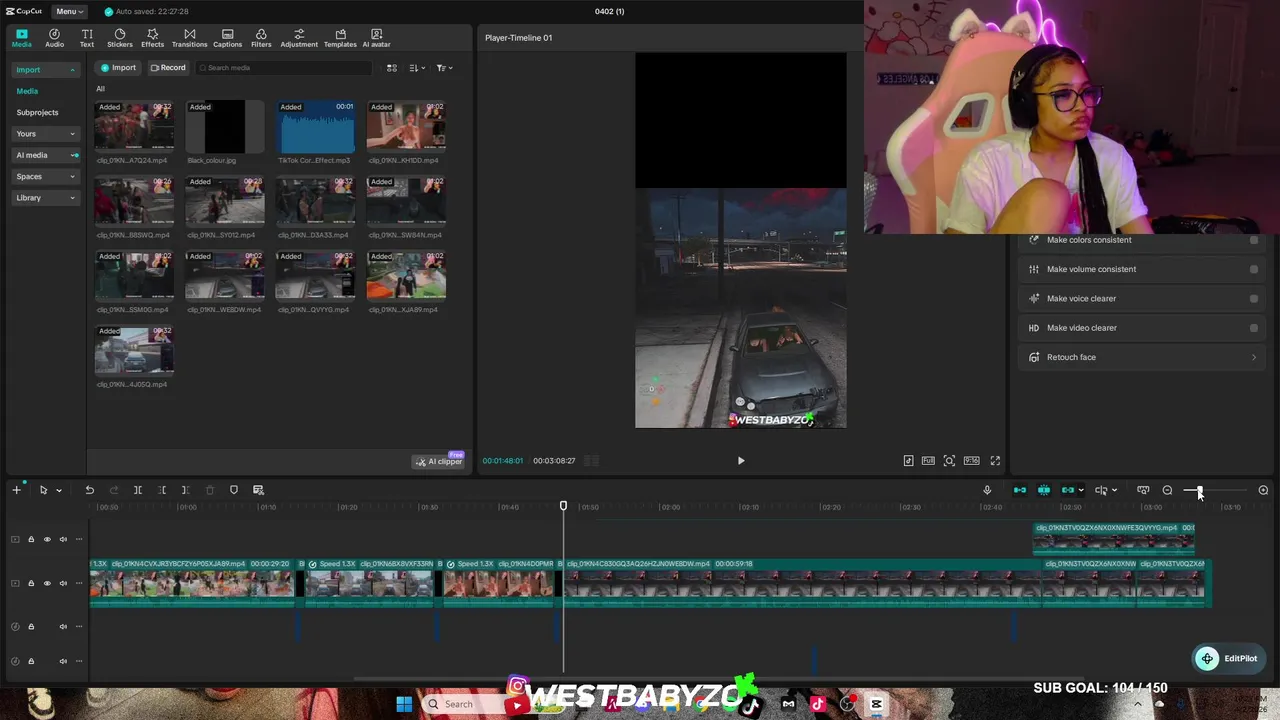The width and height of the screenshot is (1280, 720).
Task: Open the Stickers tab
Action: [x=120, y=38]
